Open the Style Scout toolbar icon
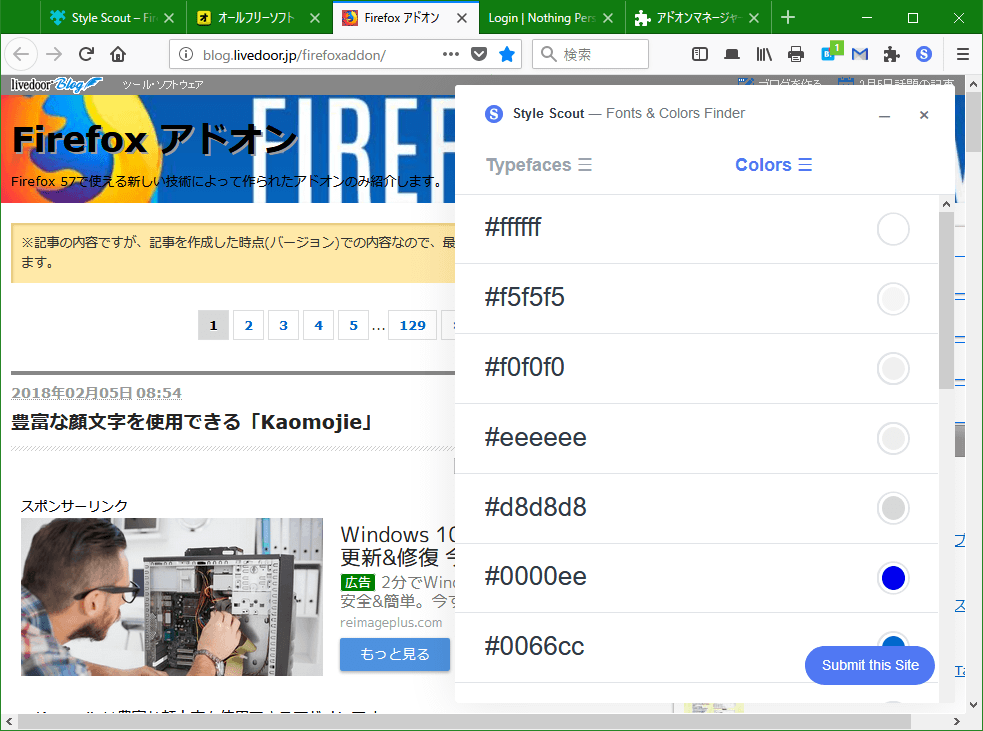Screen dimensions: 983x731 point(923,55)
